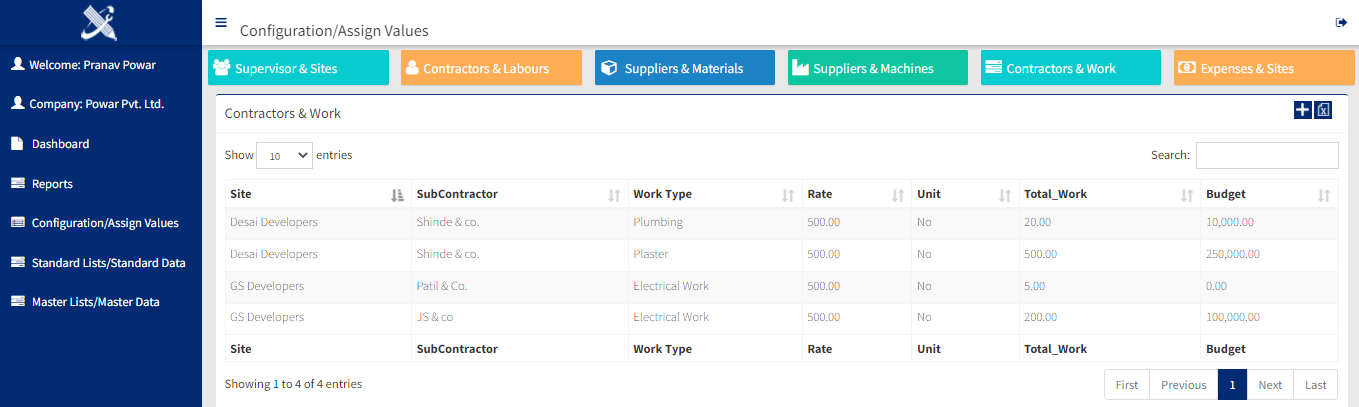Image resolution: width=1359 pixels, height=407 pixels.
Task: Click the pencil-ruler app logo
Action: click(100, 21)
